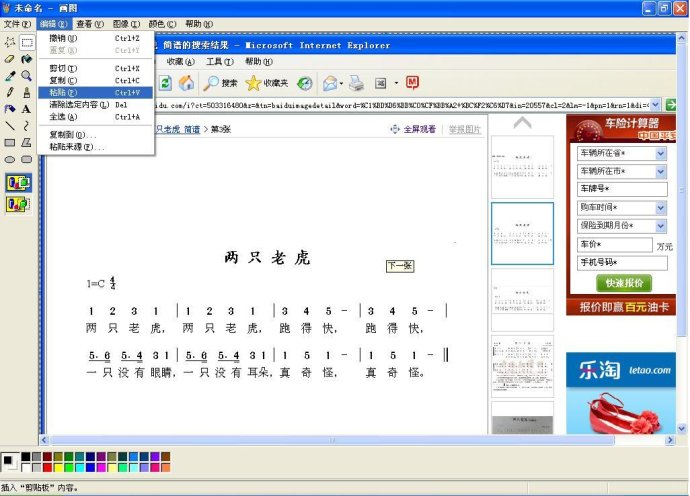
Task: Pick the red color swatch in palette
Action: point(49,467)
